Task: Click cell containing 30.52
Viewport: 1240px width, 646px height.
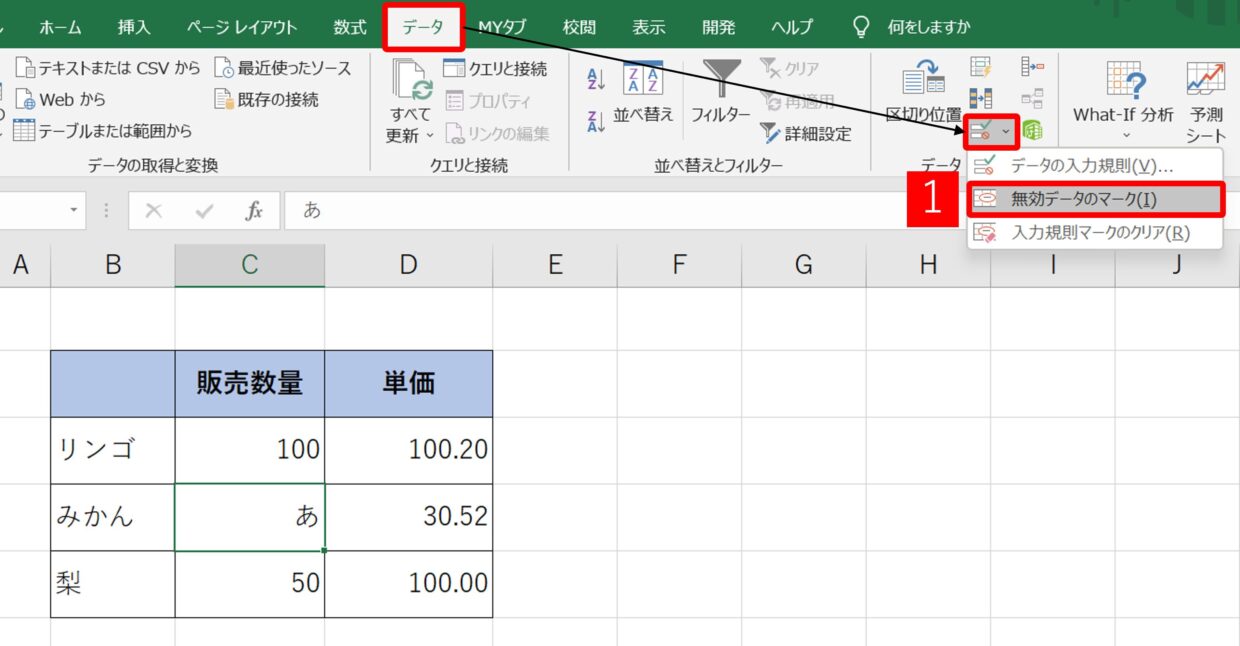Action: coord(408,516)
